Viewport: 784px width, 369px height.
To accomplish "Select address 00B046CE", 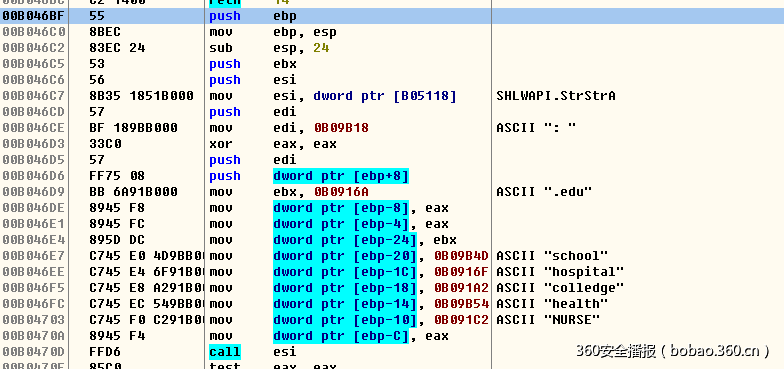I will (34, 128).
